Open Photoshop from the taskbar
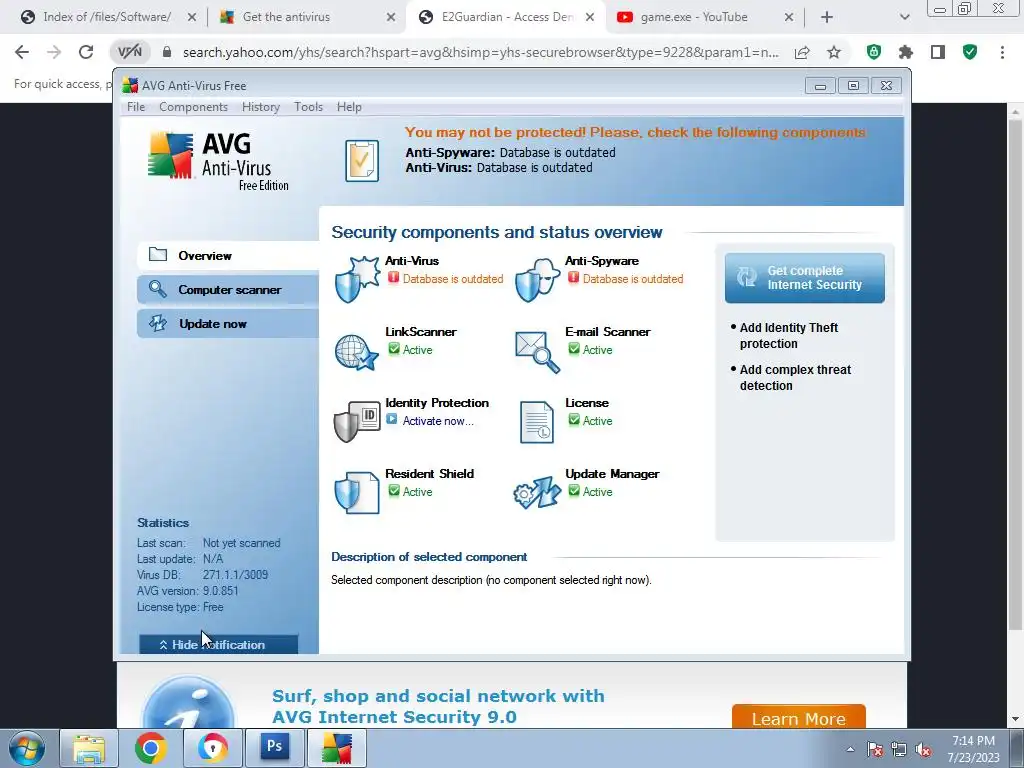The width and height of the screenshot is (1024, 768). (274, 747)
